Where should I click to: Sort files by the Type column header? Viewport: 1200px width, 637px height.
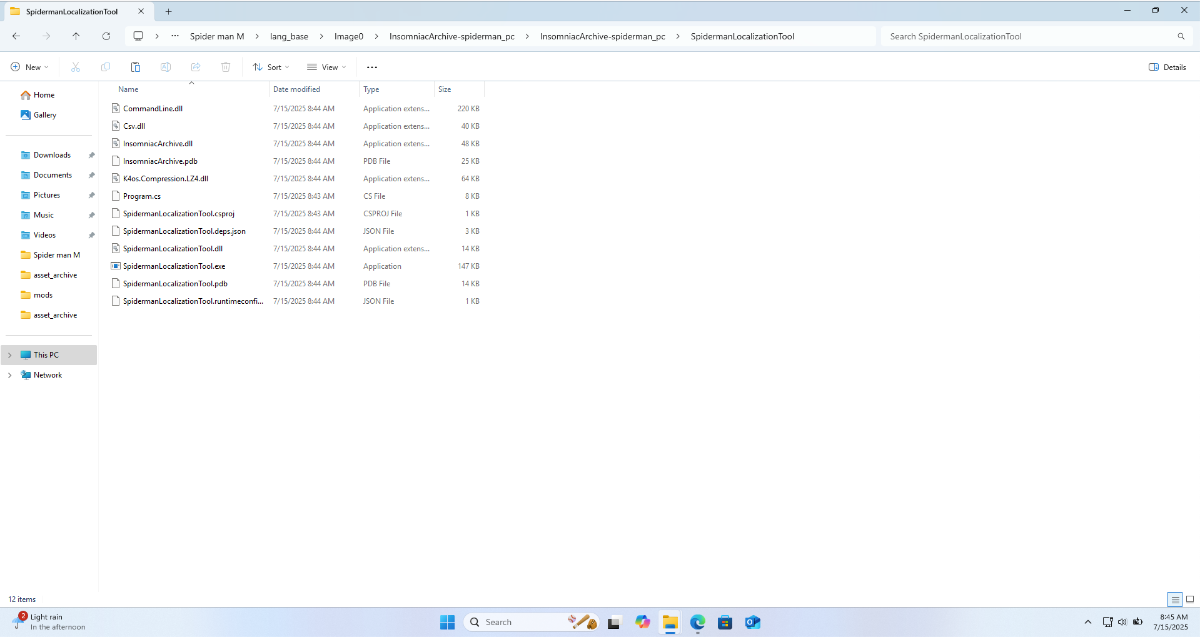[x=371, y=89]
